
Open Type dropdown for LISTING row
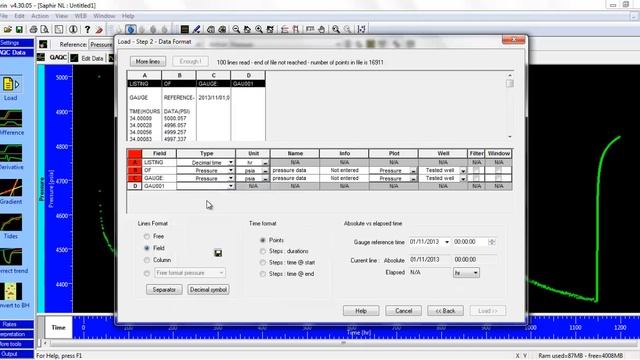coord(231,162)
